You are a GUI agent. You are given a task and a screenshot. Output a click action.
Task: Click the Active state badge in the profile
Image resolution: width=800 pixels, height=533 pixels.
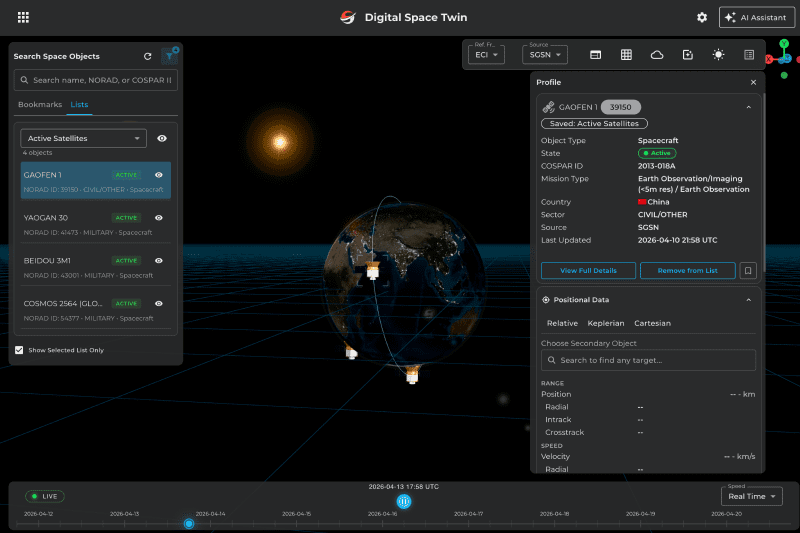coord(657,153)
